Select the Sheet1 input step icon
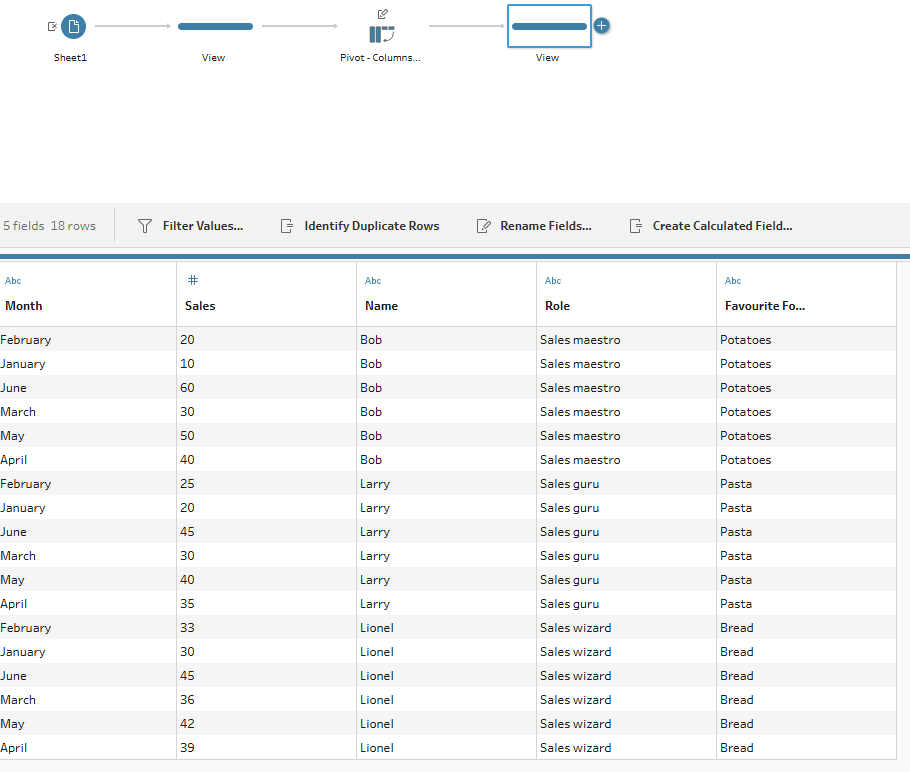The image size is (910, 772). point(73,27)
